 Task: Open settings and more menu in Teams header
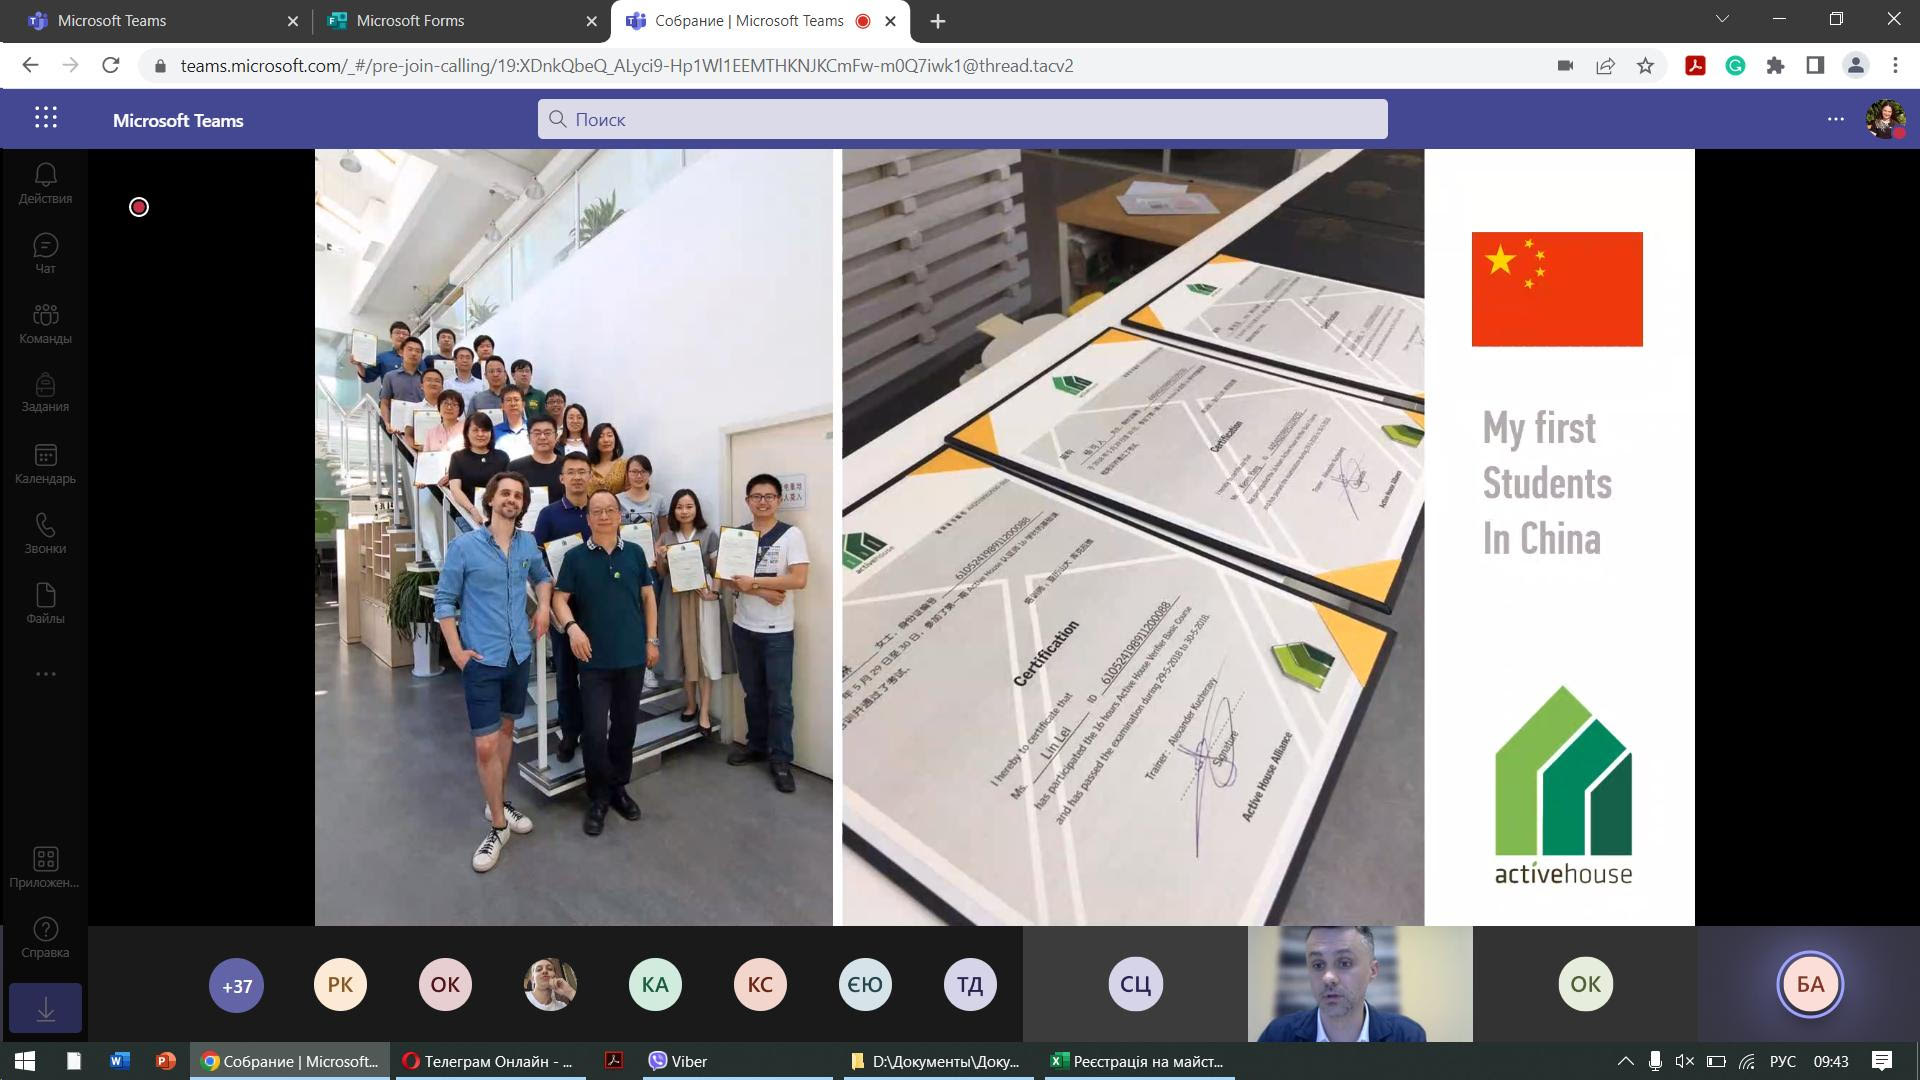(x=1836, y=119)
